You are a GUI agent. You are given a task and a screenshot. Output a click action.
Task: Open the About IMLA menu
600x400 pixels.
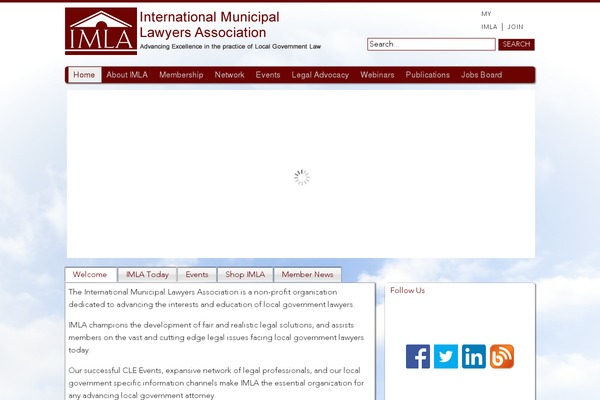click(x=127, y=75)
